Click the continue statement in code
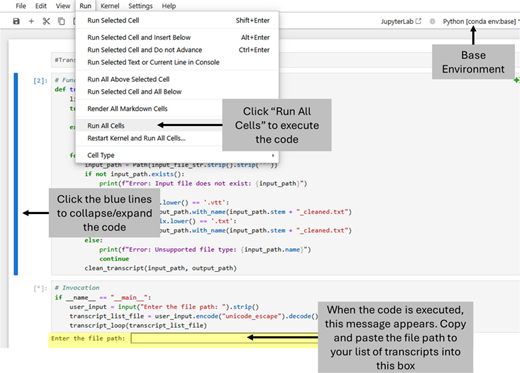The width and height of the screenshot is (520, 373). (x=114, y=259)
